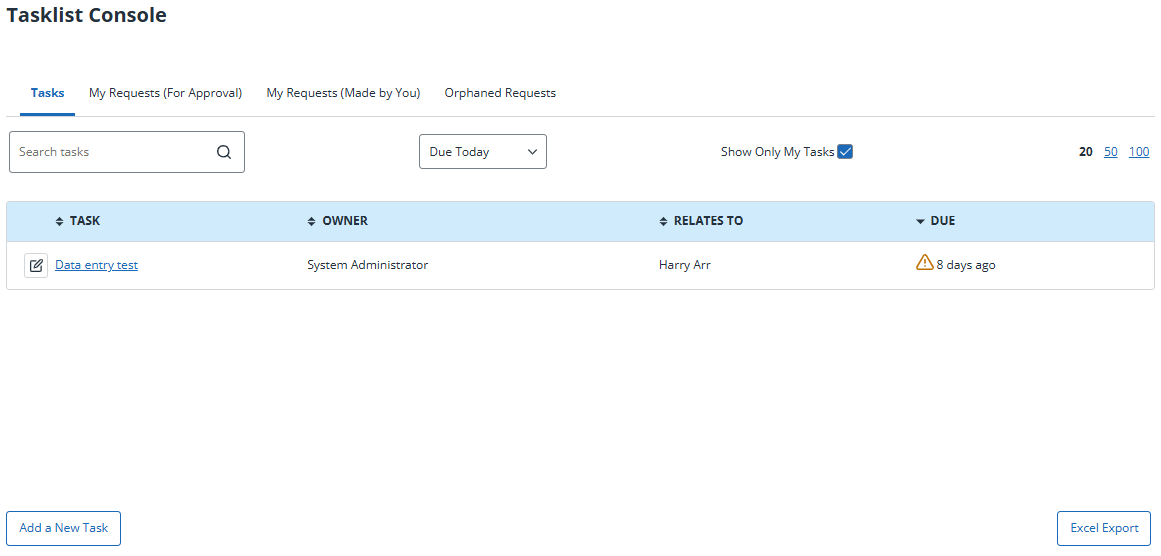Image resolution: width=1161 pixels, height=556 pixels.
Task: Click the Add a New Task button
Action: pos(64,528)
